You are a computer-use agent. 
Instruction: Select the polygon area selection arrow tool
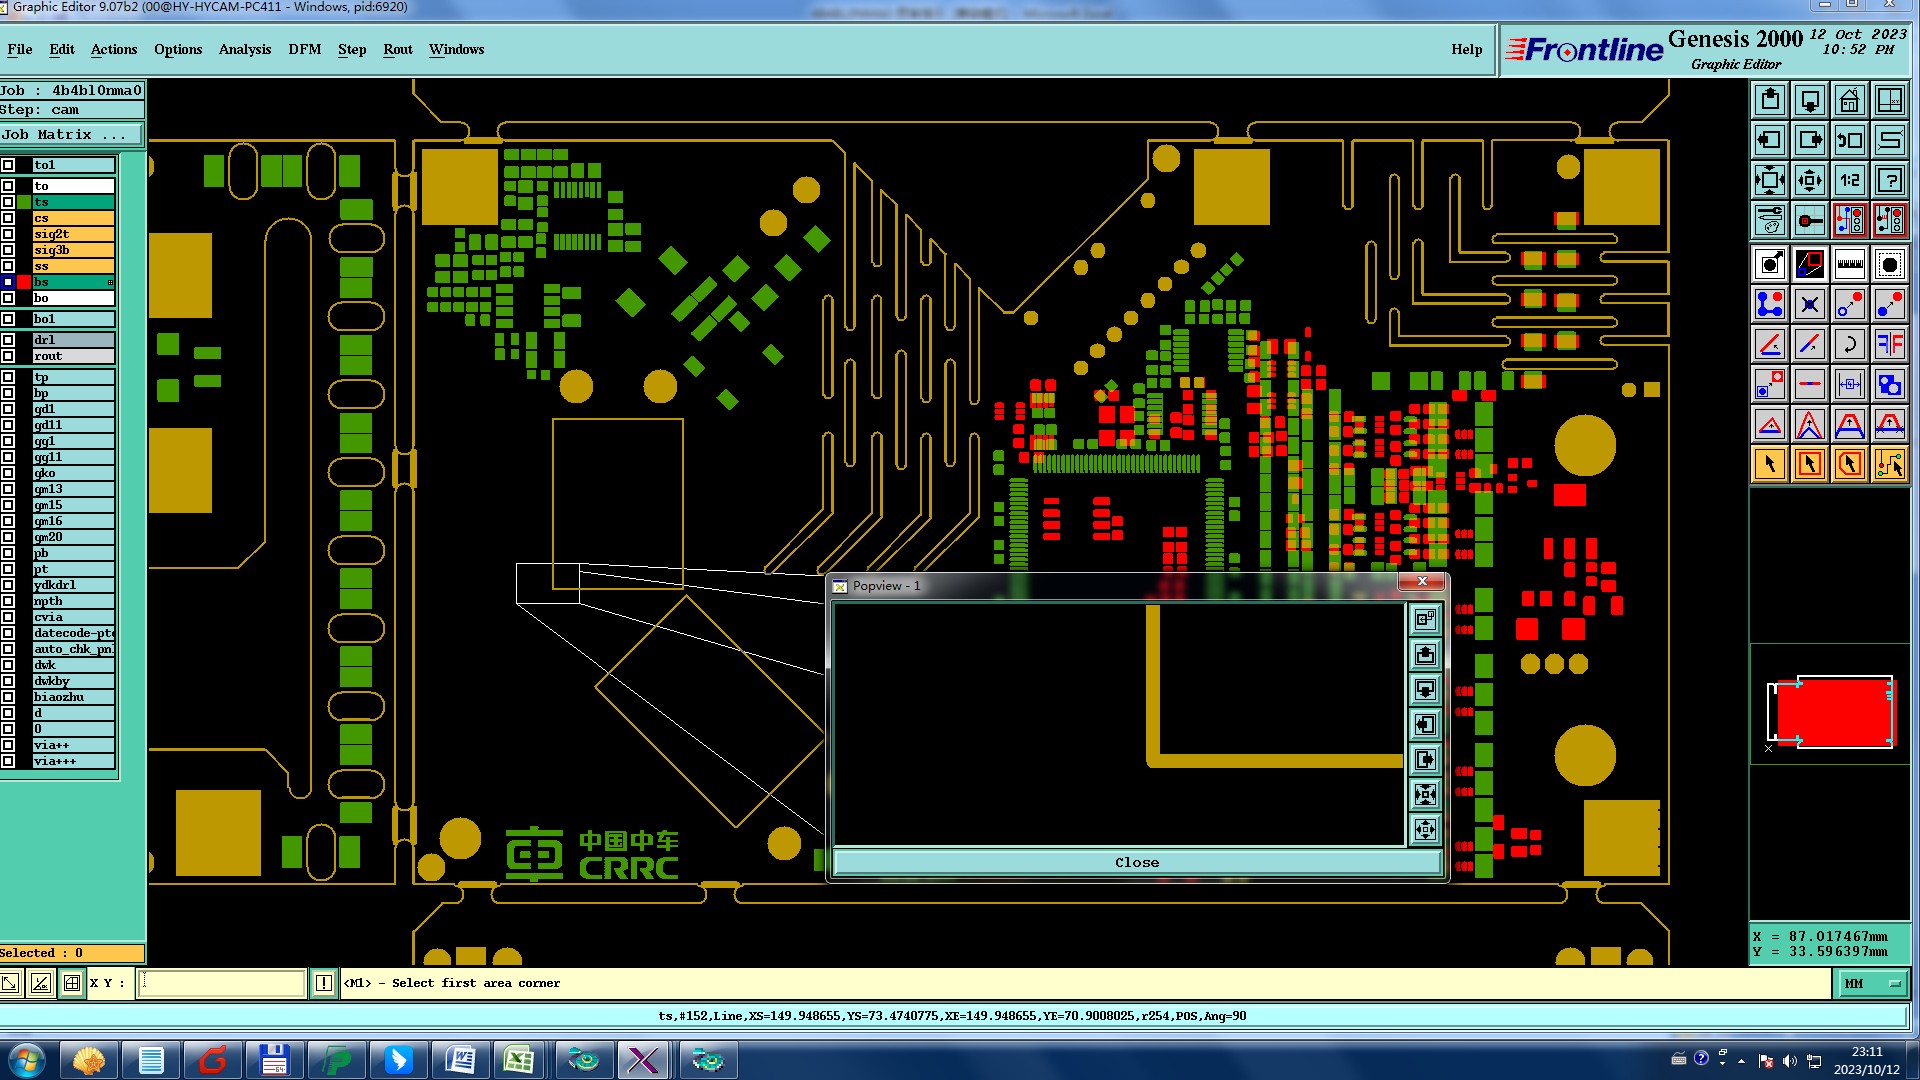pyautogui.click(x=1849, y=464)
